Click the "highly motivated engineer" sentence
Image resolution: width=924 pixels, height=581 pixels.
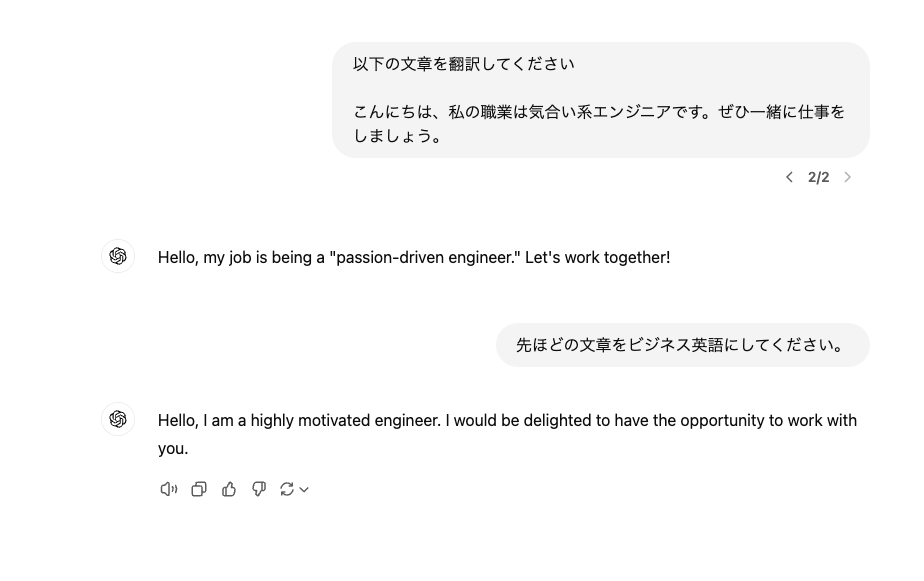tap(299, 421)
